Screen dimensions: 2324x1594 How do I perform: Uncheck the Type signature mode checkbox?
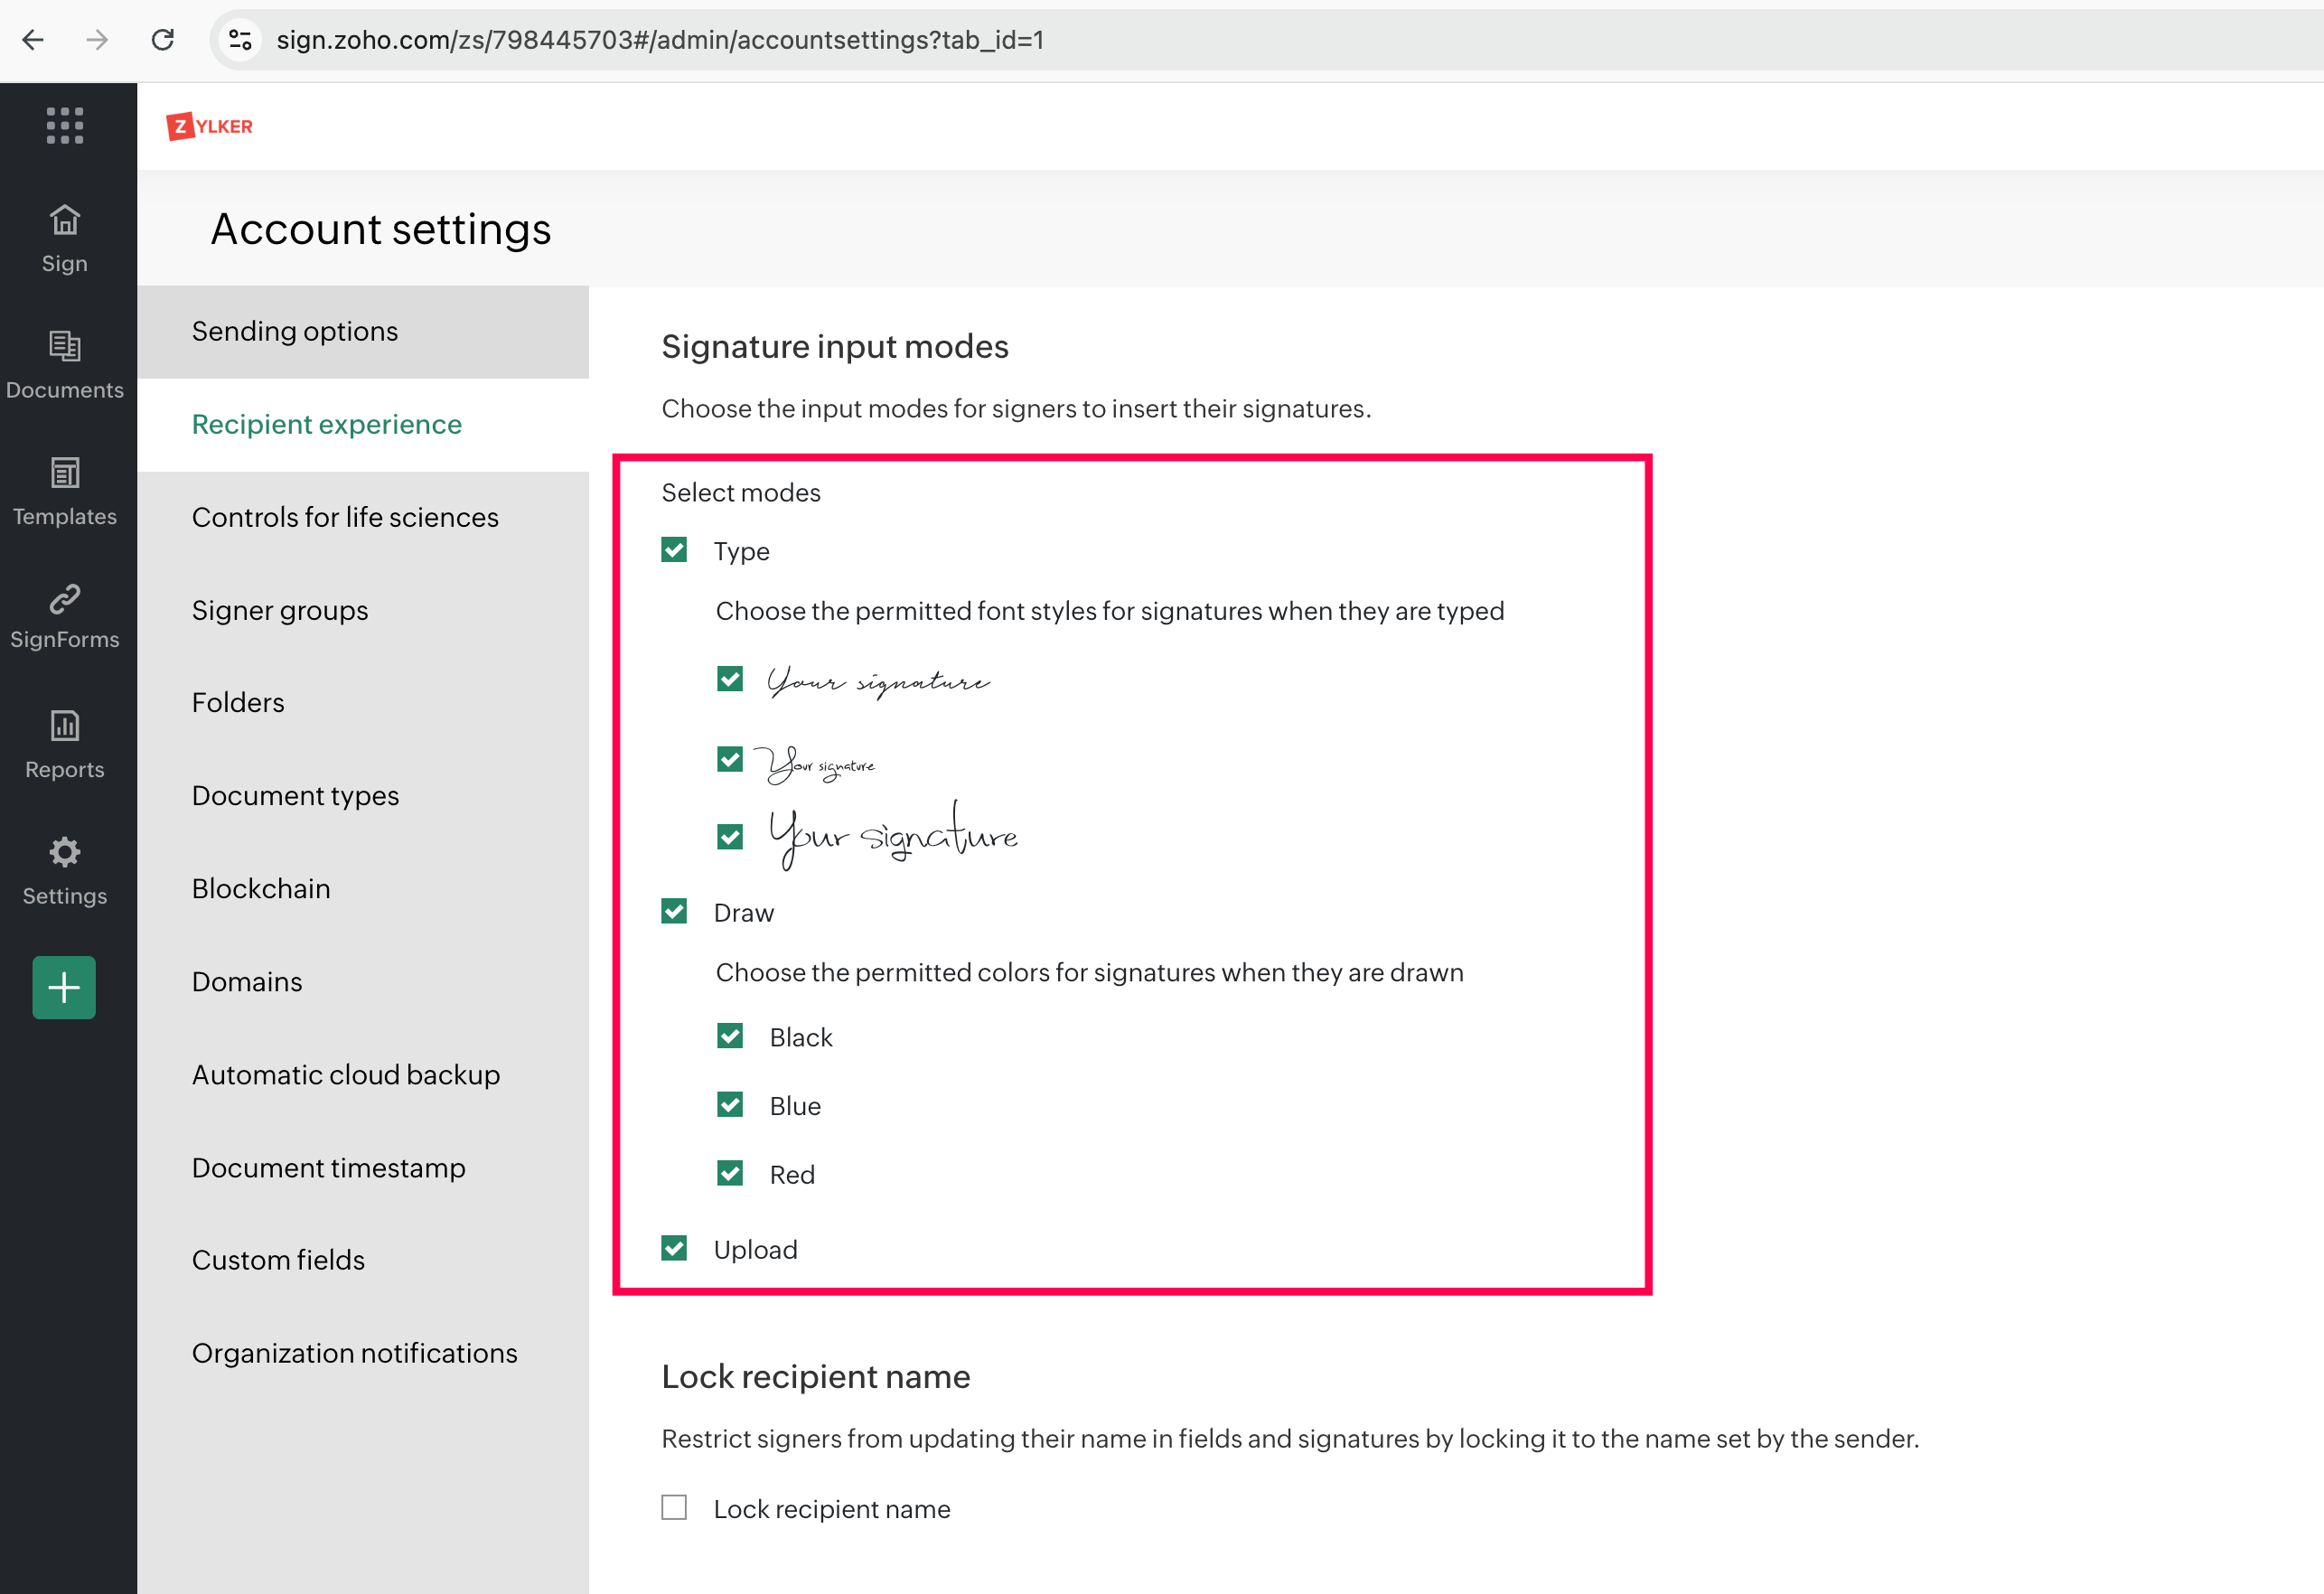click(x=674, y=550)
